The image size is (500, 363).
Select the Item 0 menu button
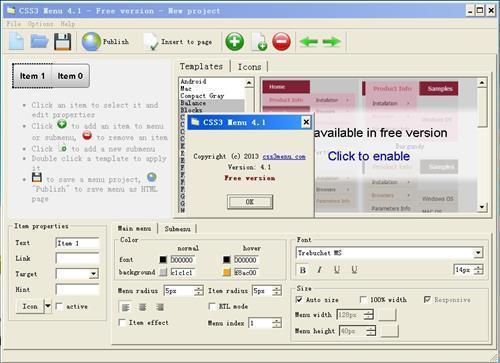pyautogui.click(x=70, y=76)
